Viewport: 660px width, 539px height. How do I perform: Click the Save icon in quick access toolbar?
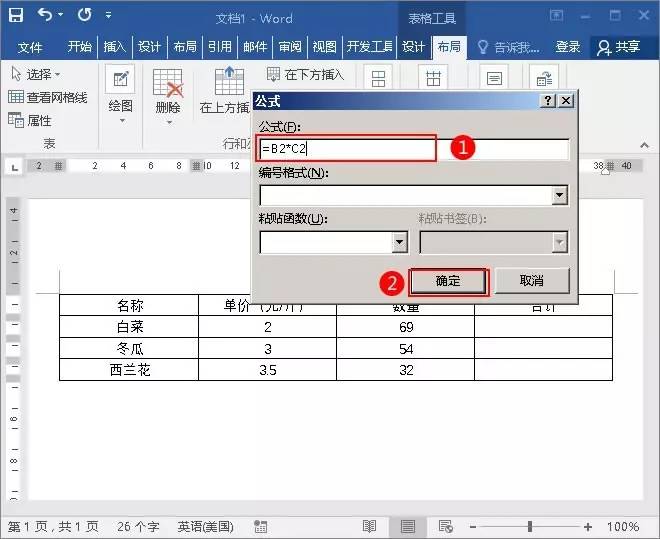point(16,16)
